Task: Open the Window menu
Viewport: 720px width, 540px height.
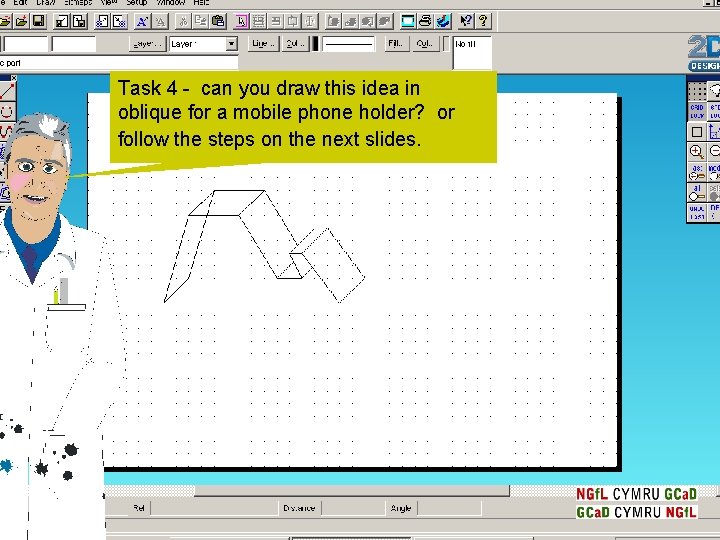Action: pos(171,2)
